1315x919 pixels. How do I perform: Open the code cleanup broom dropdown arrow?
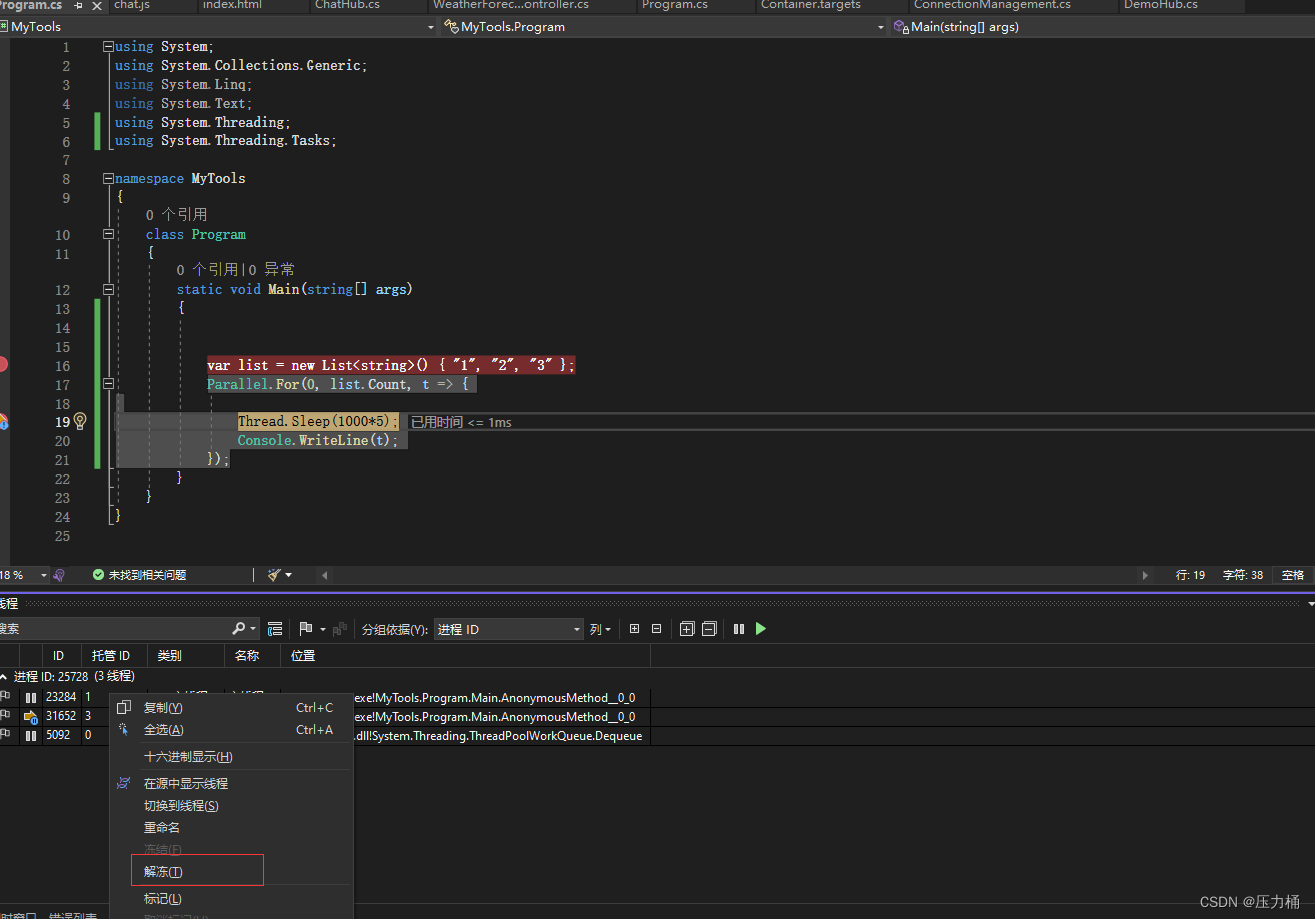pos(289,575)
